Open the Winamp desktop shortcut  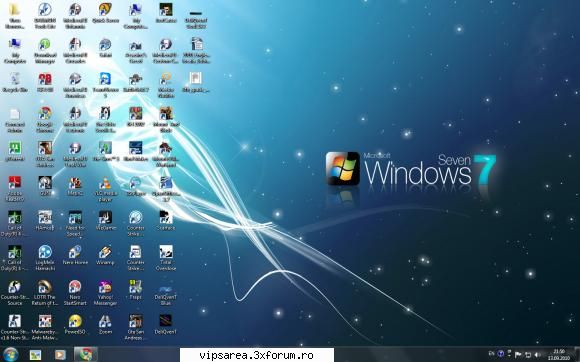[105, 255]
